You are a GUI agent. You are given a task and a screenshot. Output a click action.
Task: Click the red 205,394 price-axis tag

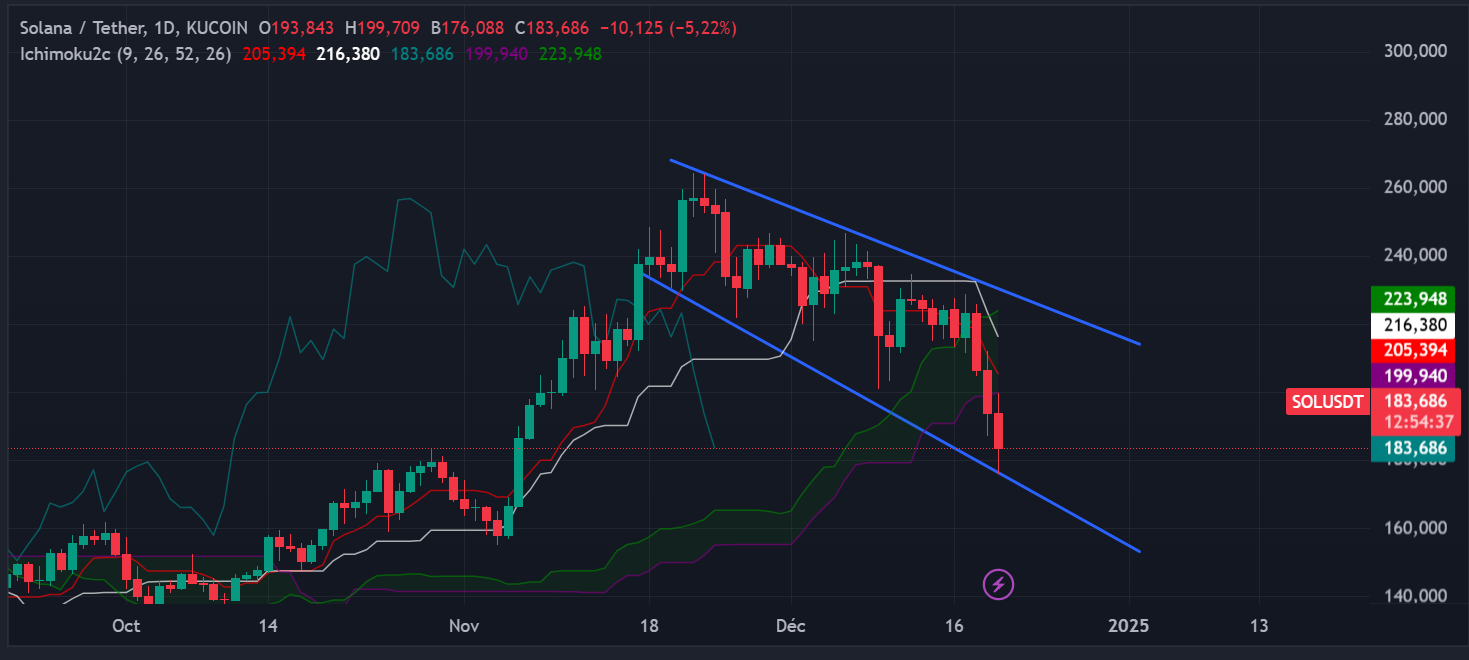1412,350
